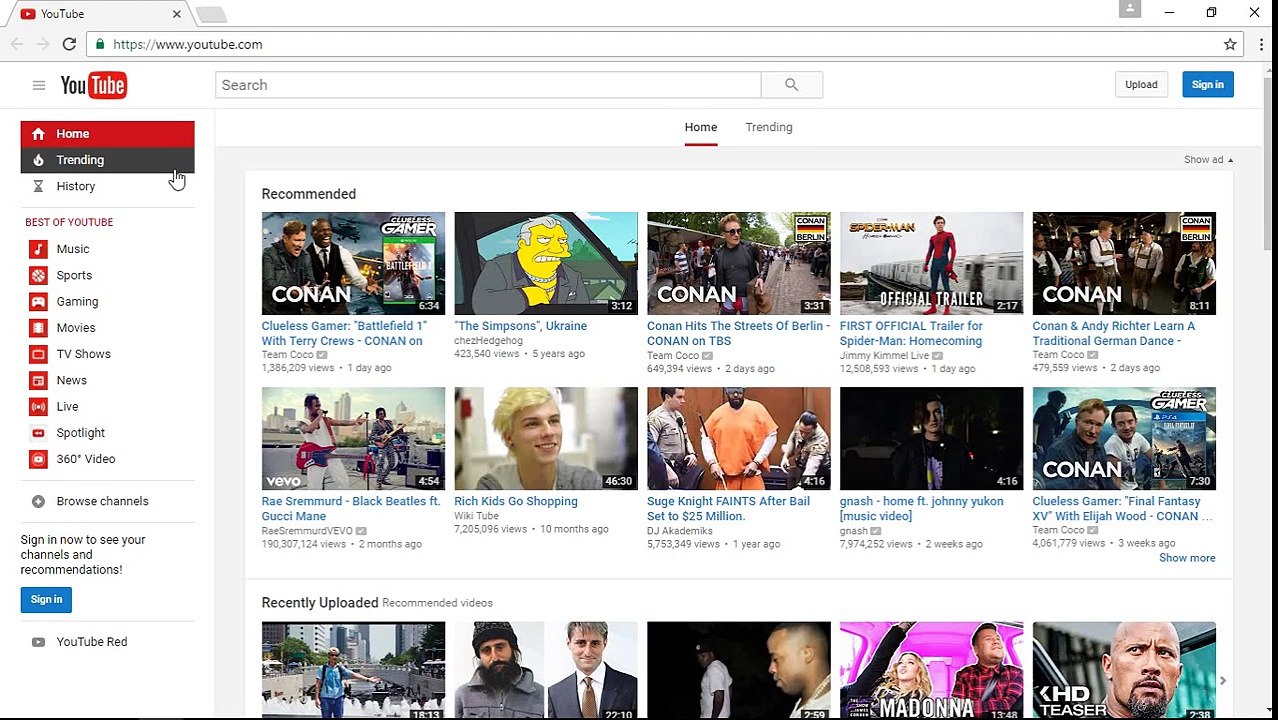Click the browser back arrow

point(17,44)
